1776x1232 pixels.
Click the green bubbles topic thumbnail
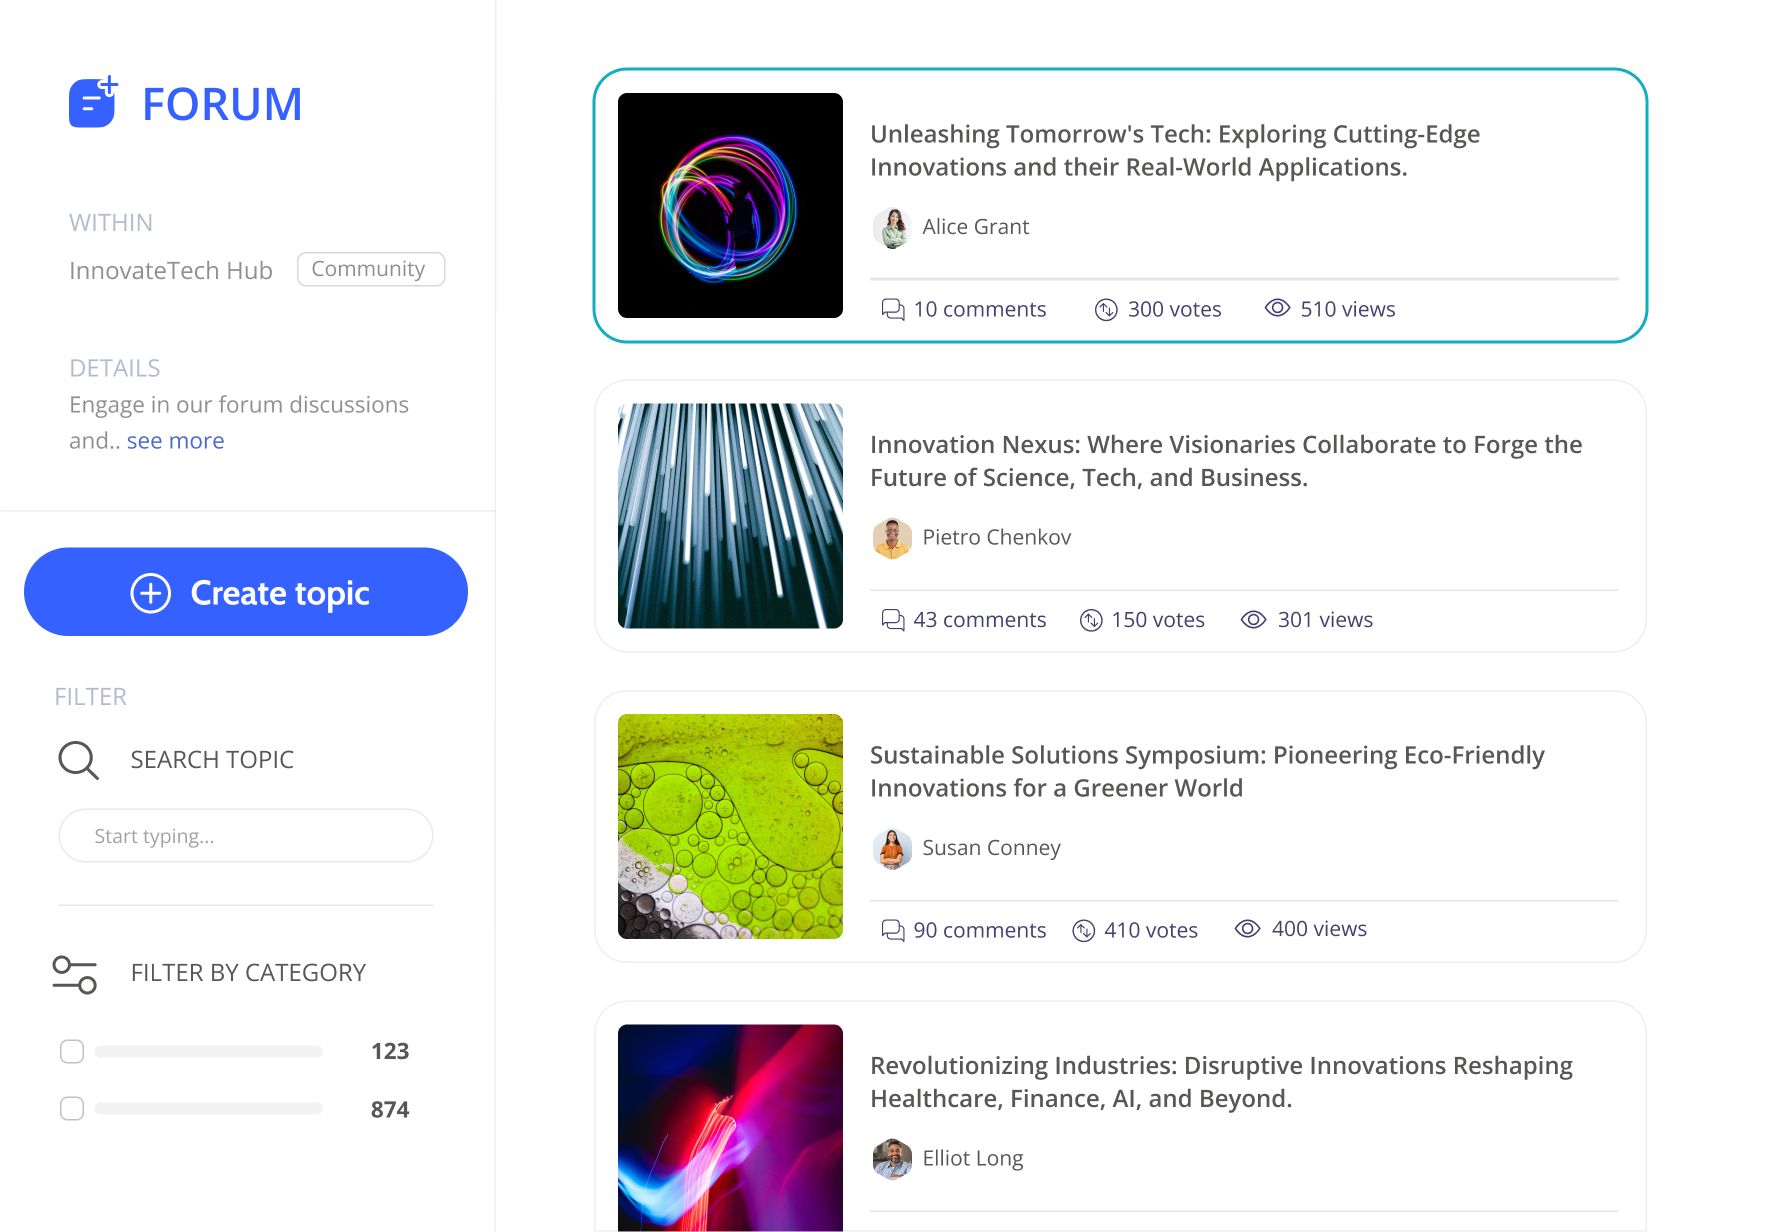[730, 826]
